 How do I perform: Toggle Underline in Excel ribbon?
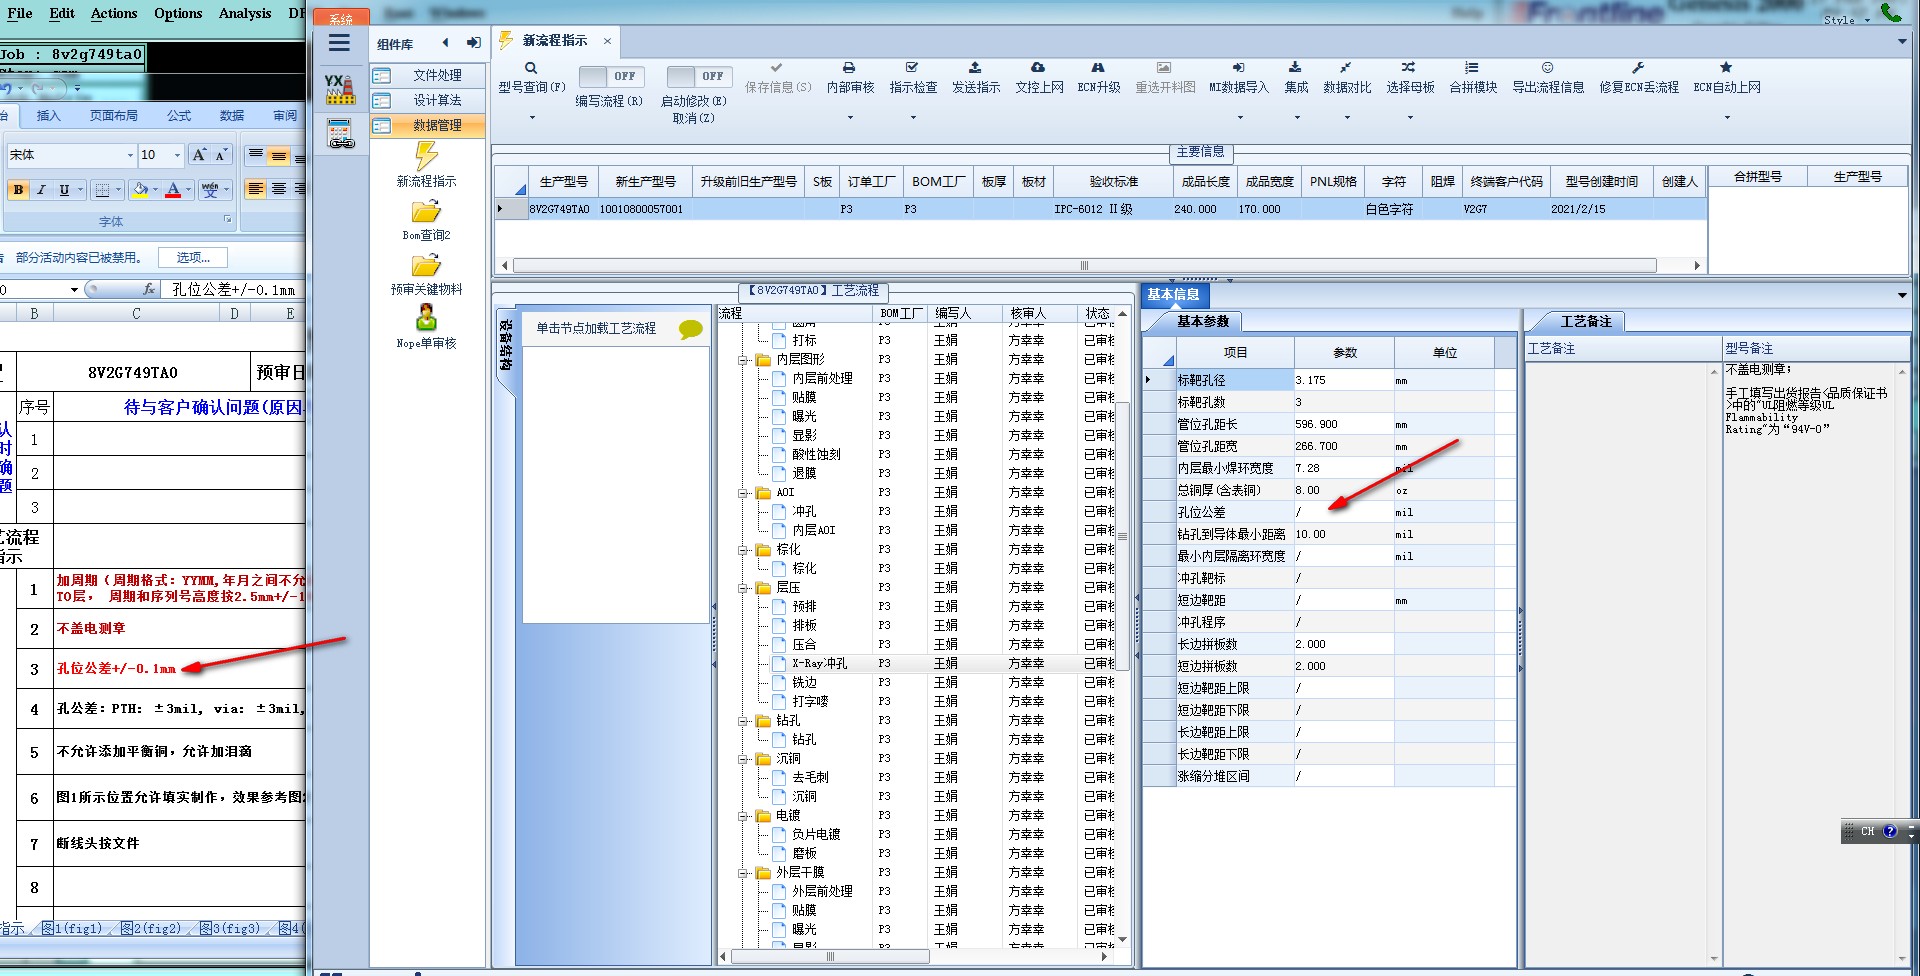[64, 189]
